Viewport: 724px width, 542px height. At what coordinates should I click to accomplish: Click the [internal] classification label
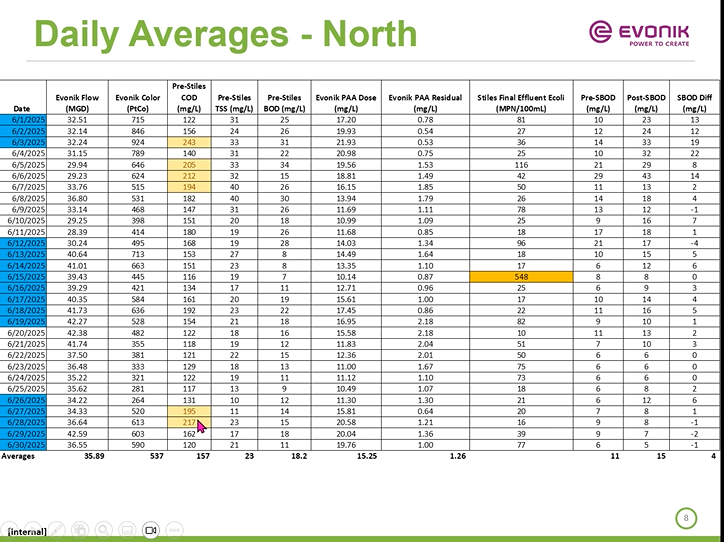26,528
